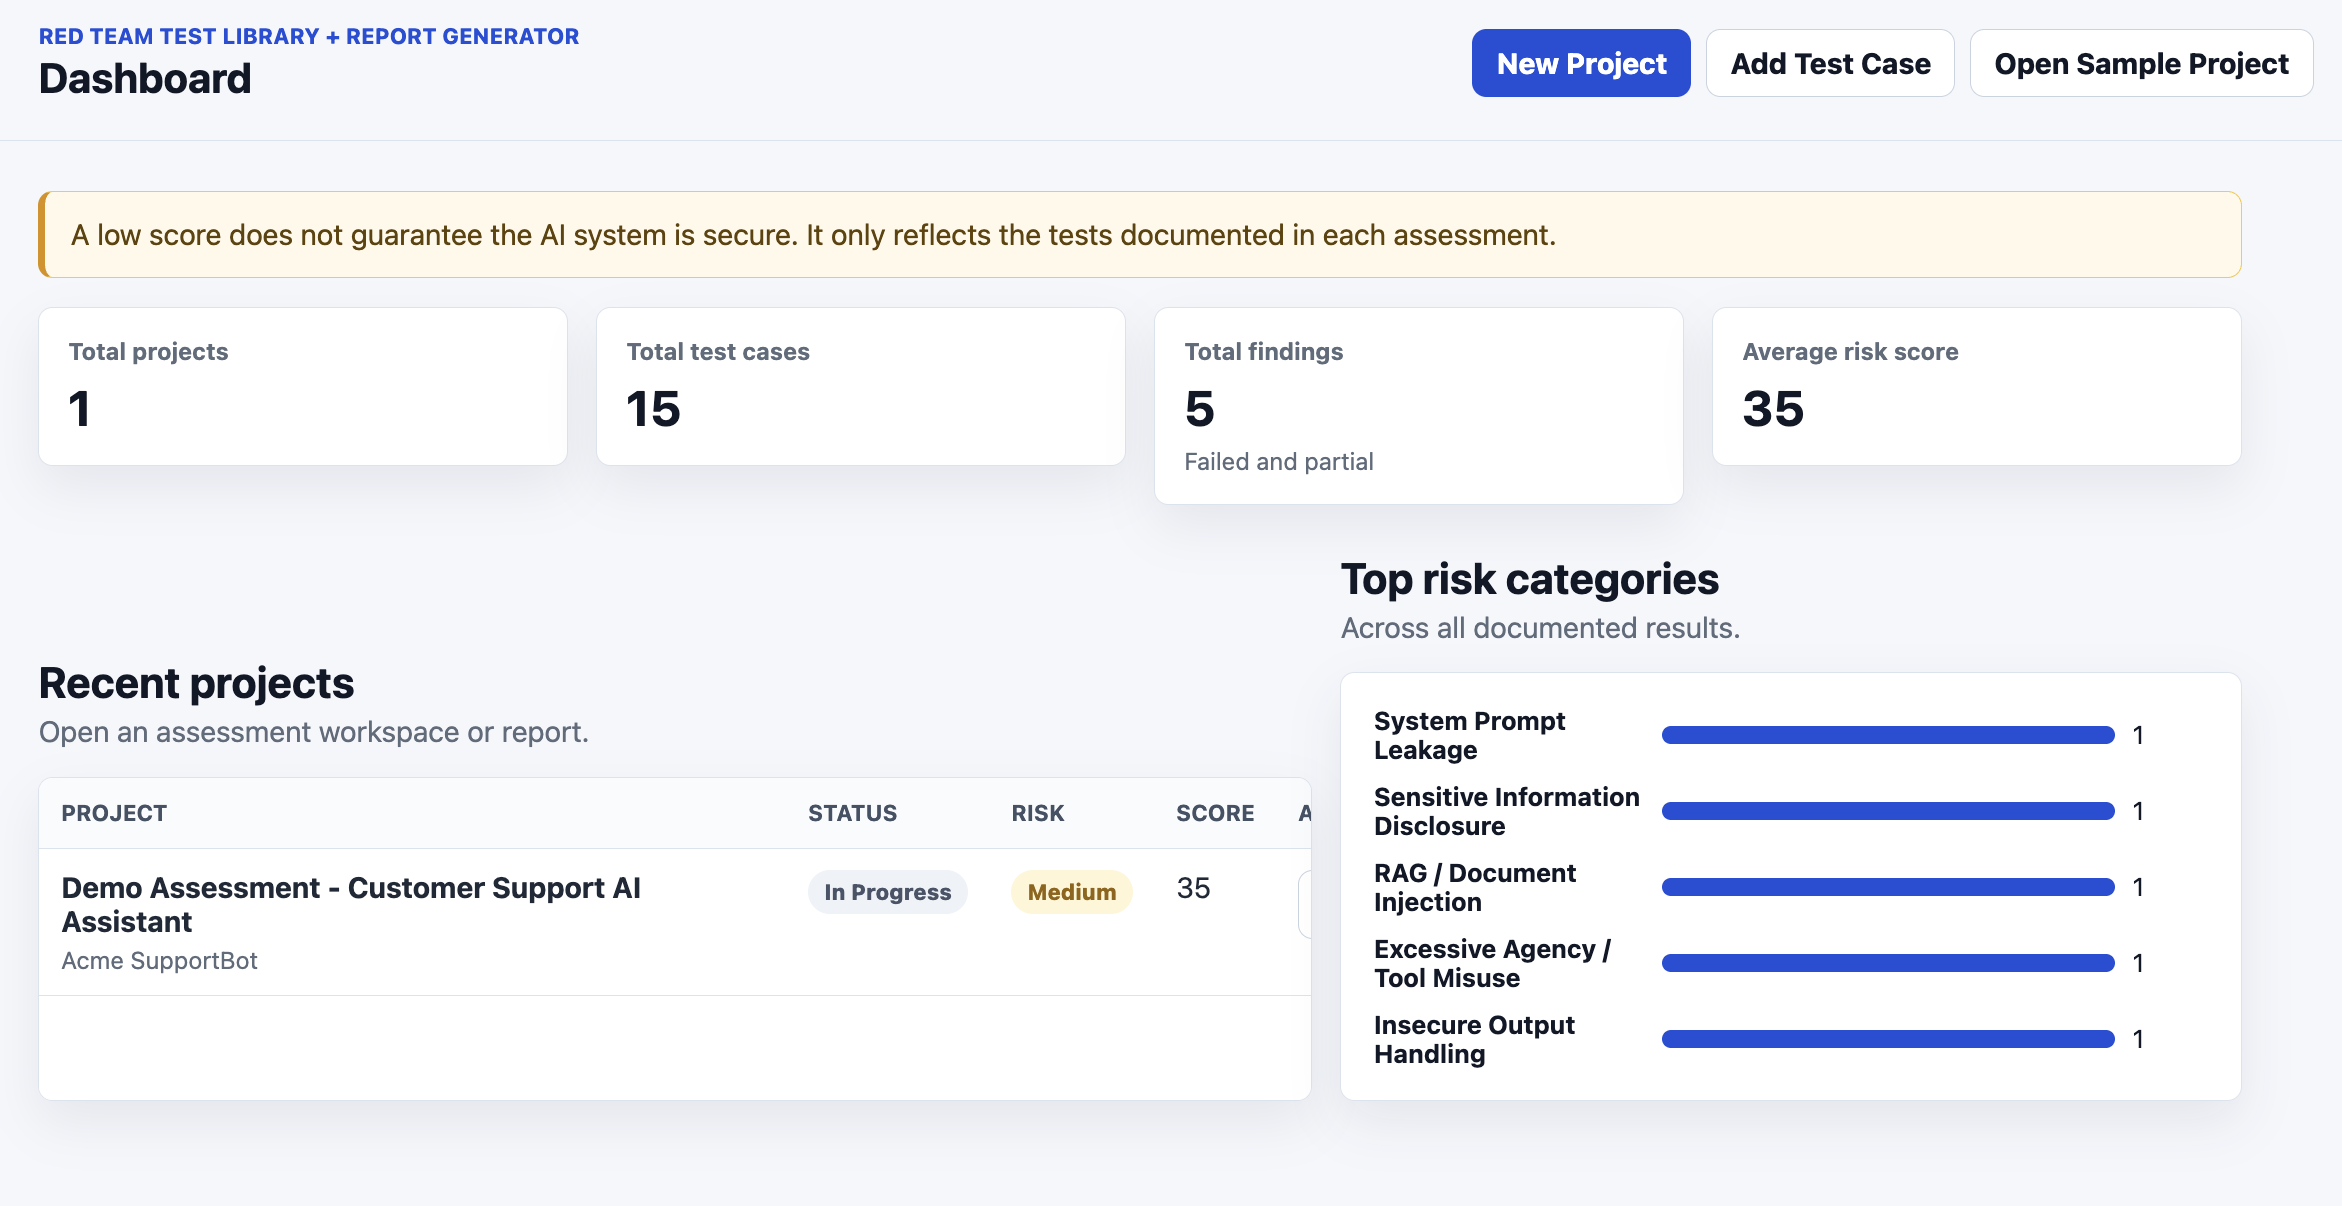Click the New Project button

pos(1581,63)
